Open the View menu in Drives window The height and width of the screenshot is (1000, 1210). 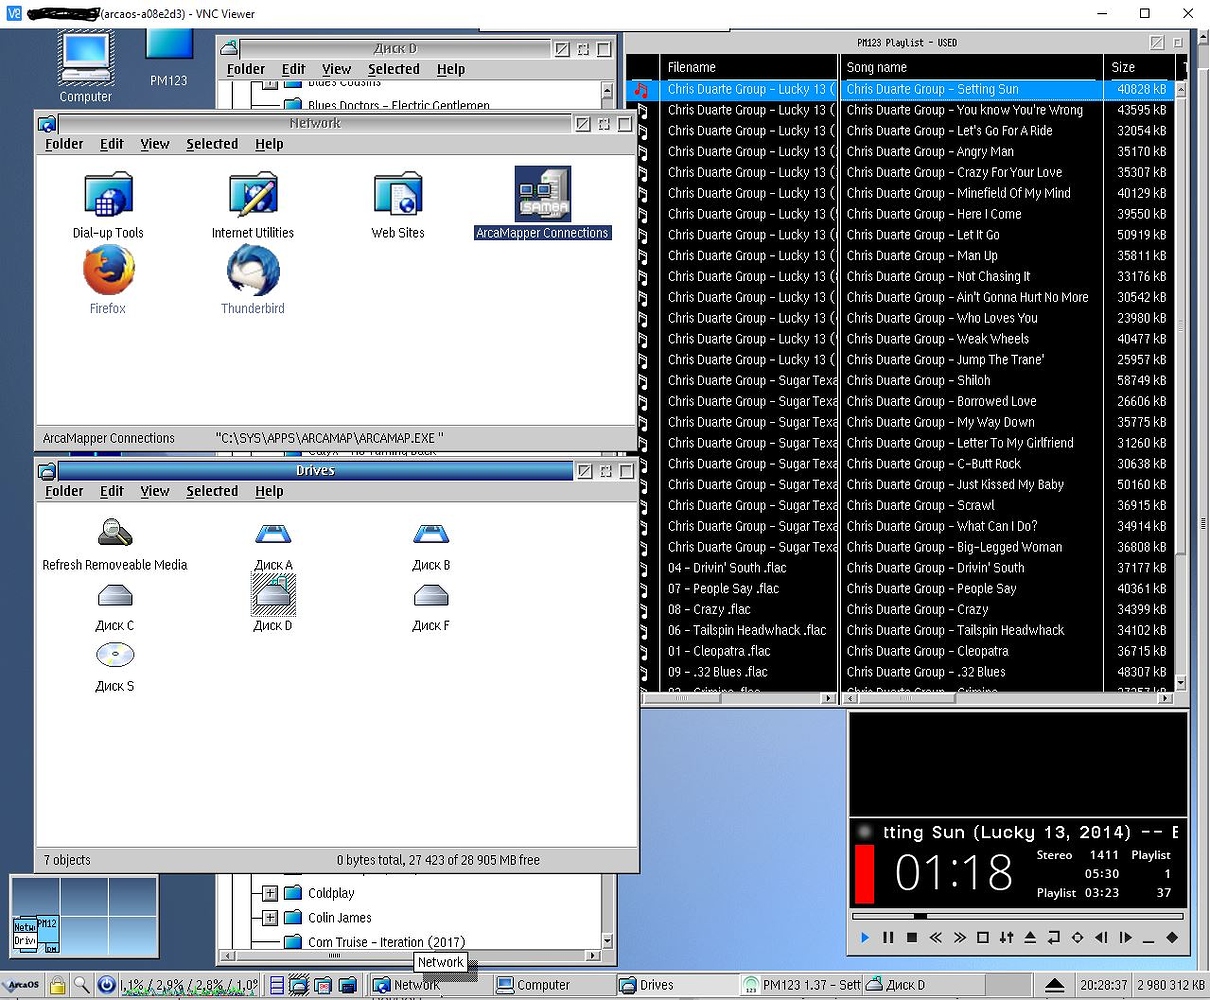pyautogui.click(x=154, y=491)
